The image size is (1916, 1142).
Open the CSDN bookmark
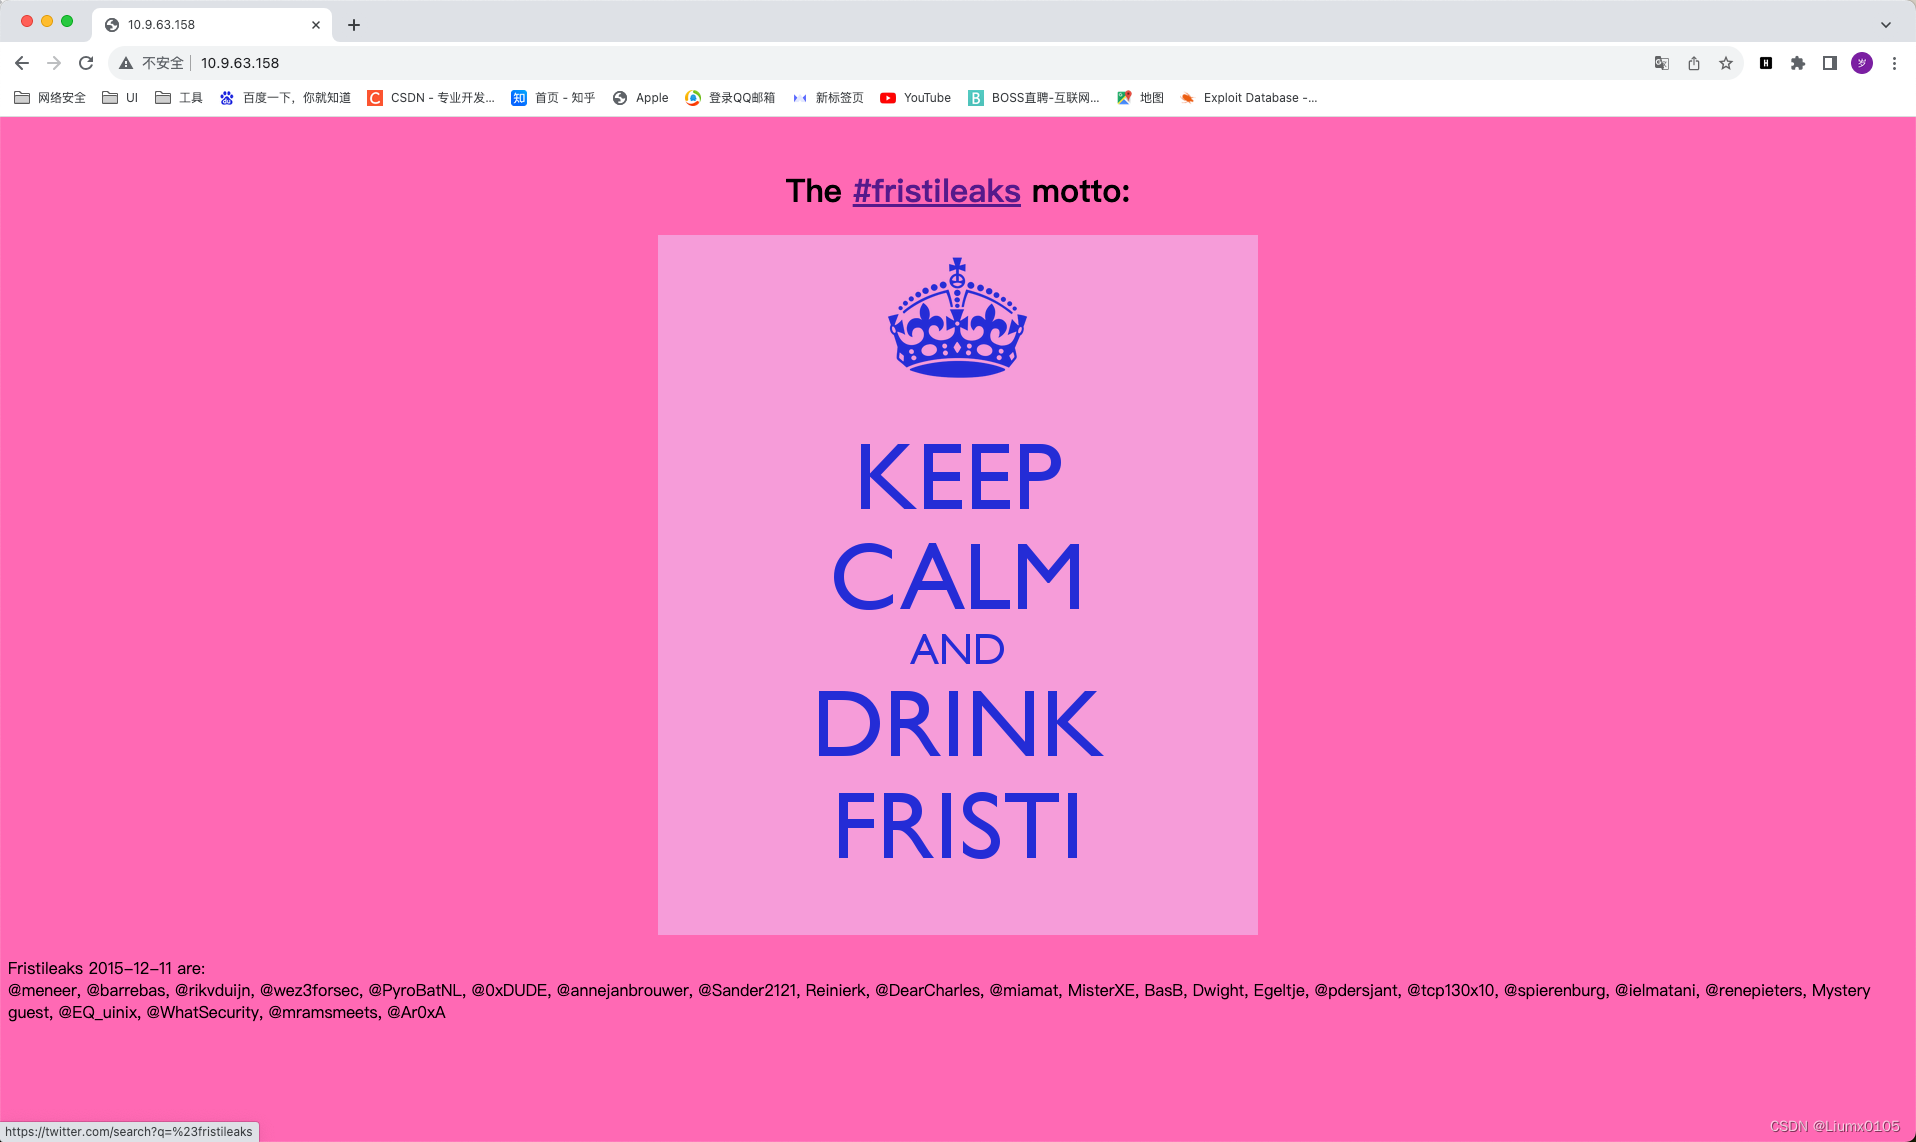coord(431,98)
